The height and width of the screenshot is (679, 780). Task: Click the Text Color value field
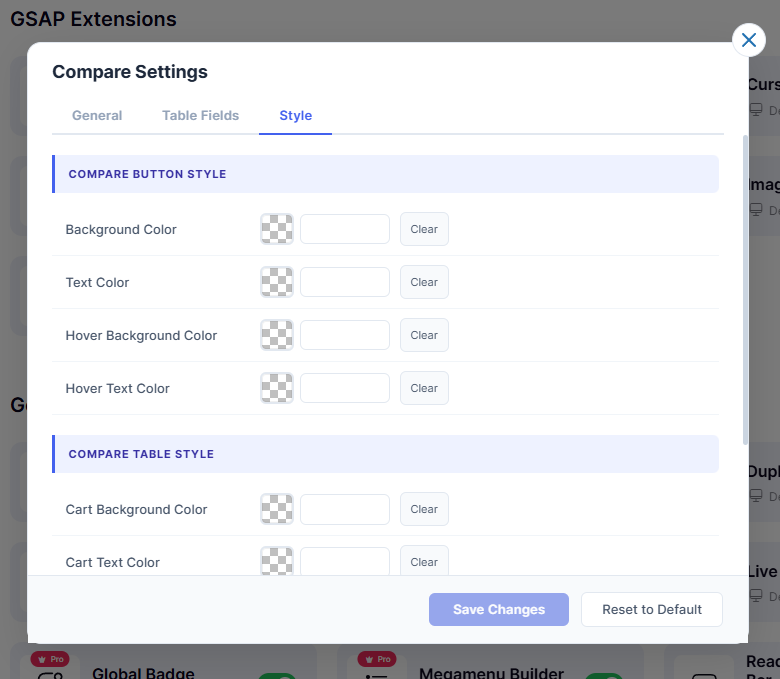[x=345, y=282]
